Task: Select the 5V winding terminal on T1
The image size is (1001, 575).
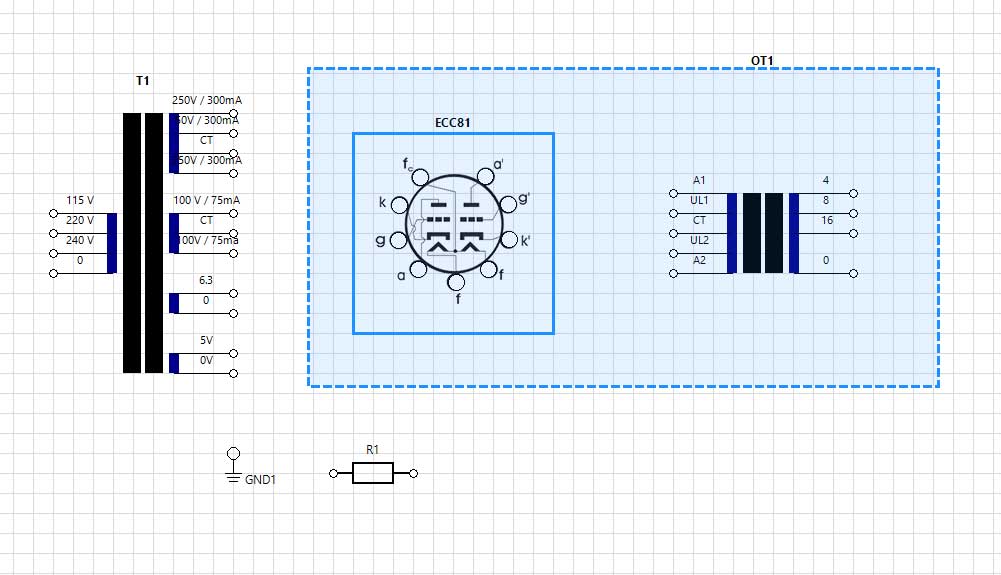Action: pyautogui.click(x=234, y=353)
